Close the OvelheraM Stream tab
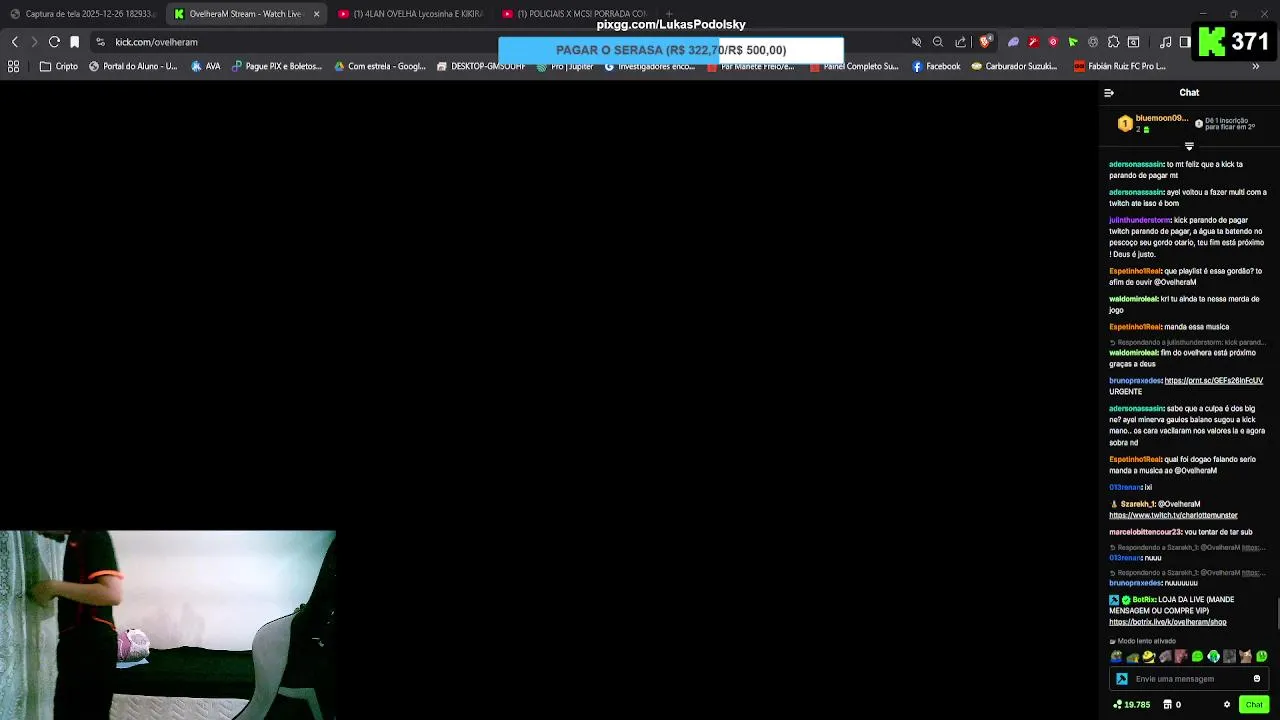Image resolution: width=1280 pixels, height=720 pixels. click(316, 14)
